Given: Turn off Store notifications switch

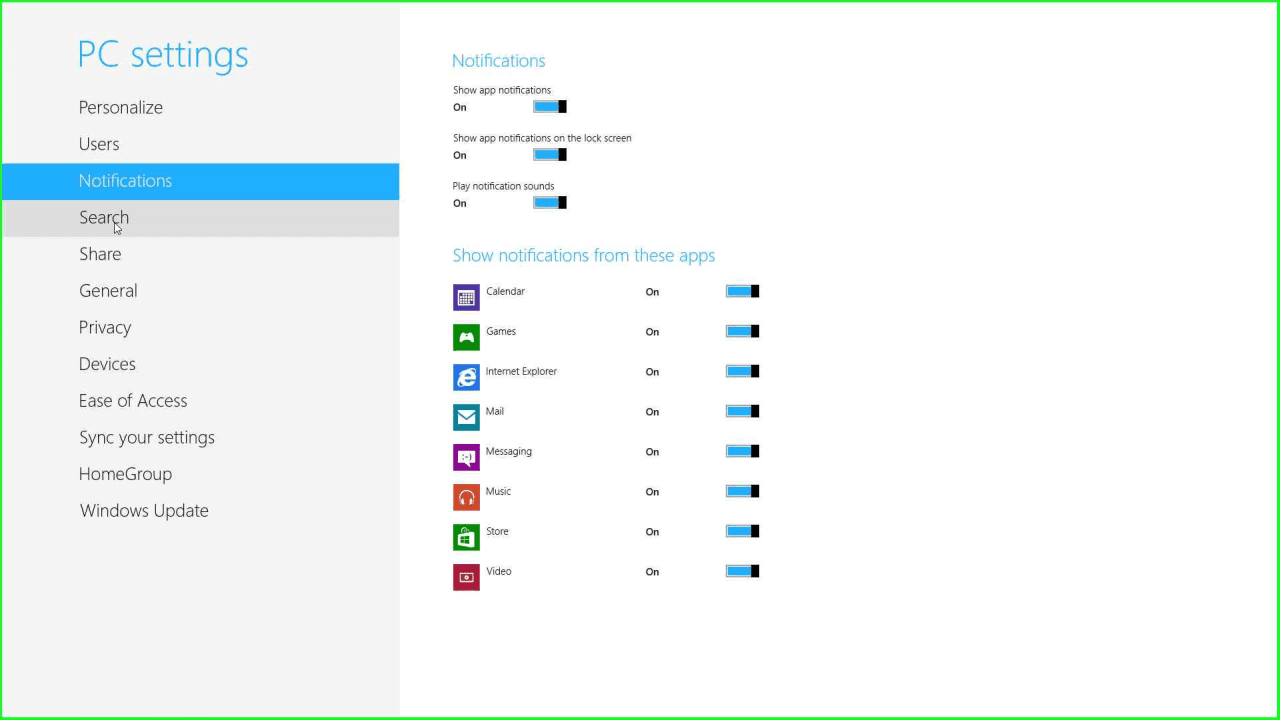Looking at the screenshot, I should coord(742,531).
